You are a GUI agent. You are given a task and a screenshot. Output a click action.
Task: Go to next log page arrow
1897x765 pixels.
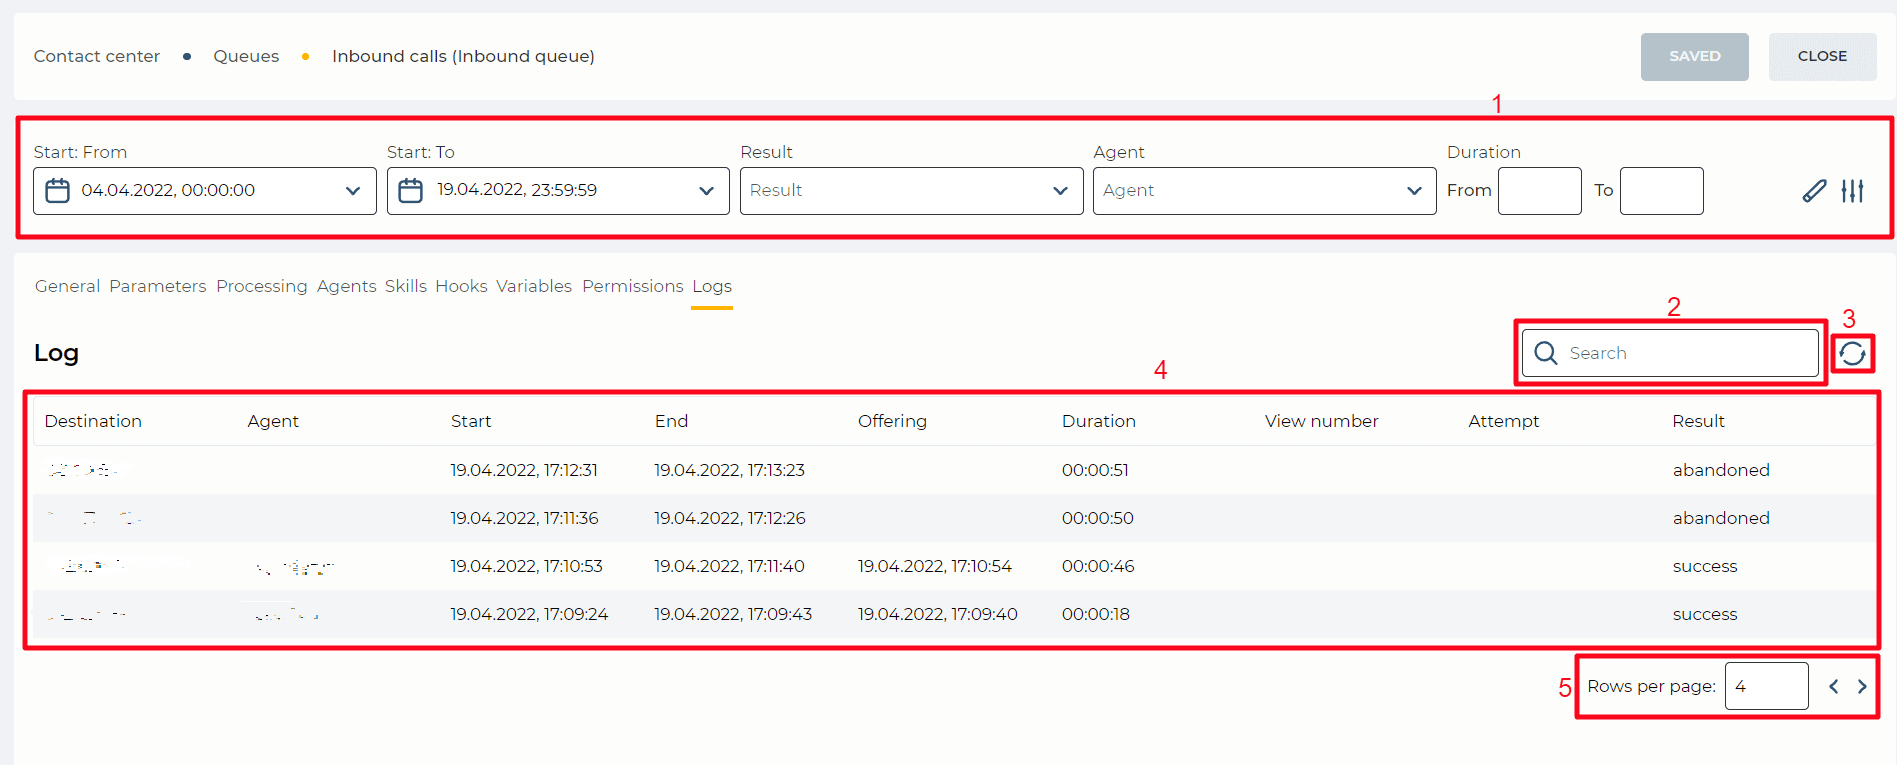[x=1862, y=686]
